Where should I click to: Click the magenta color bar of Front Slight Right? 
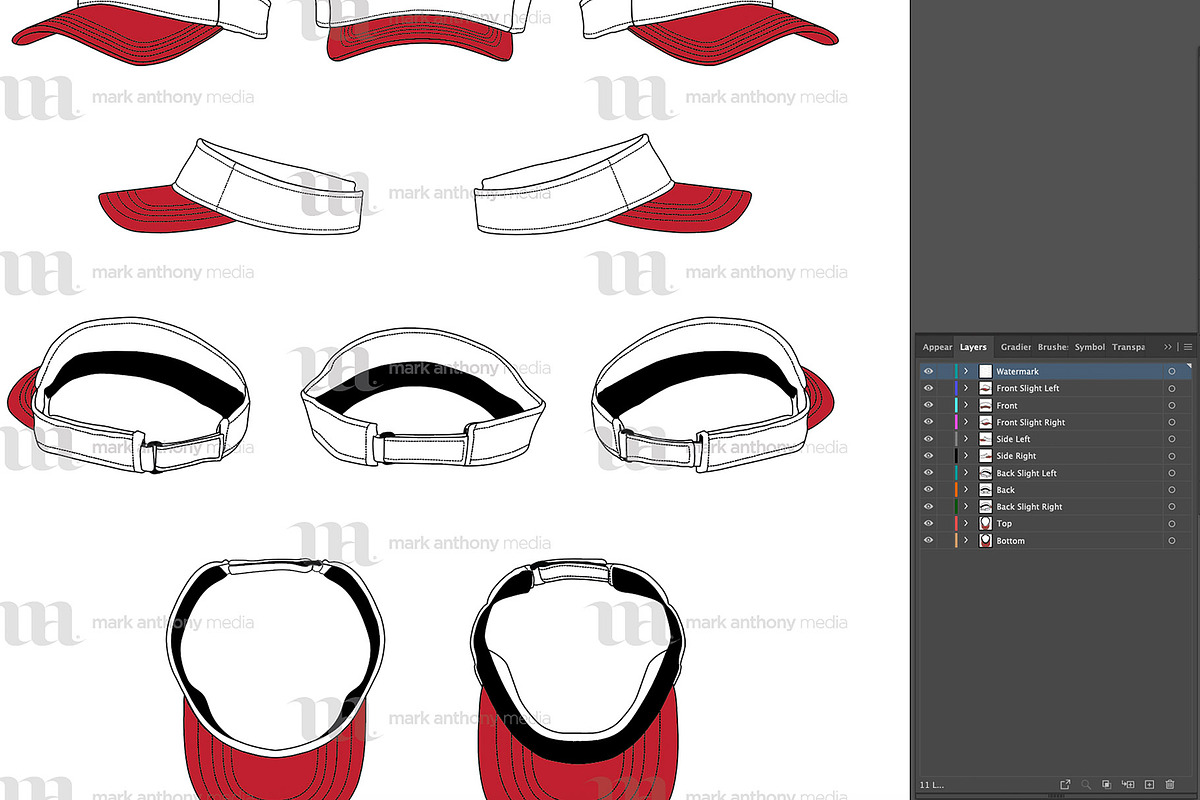point(955,422)
